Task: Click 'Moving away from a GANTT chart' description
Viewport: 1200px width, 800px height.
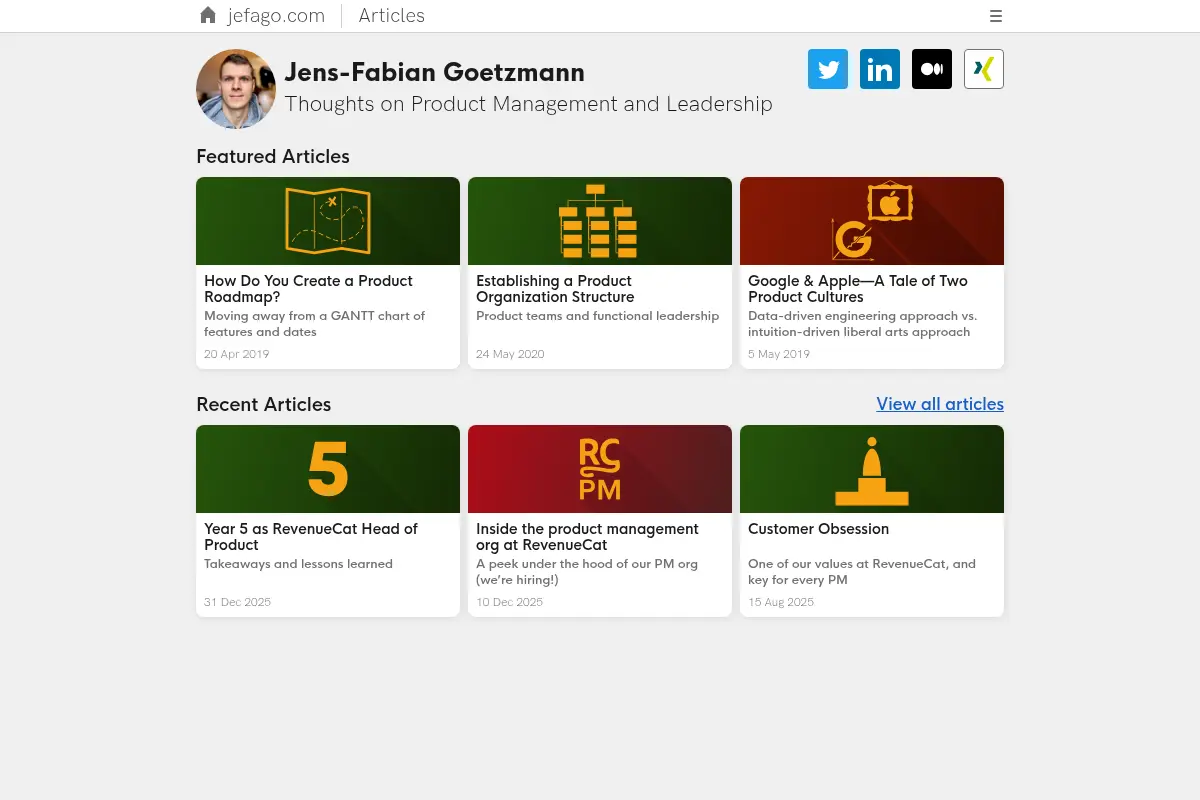Action: click(314, 324)
